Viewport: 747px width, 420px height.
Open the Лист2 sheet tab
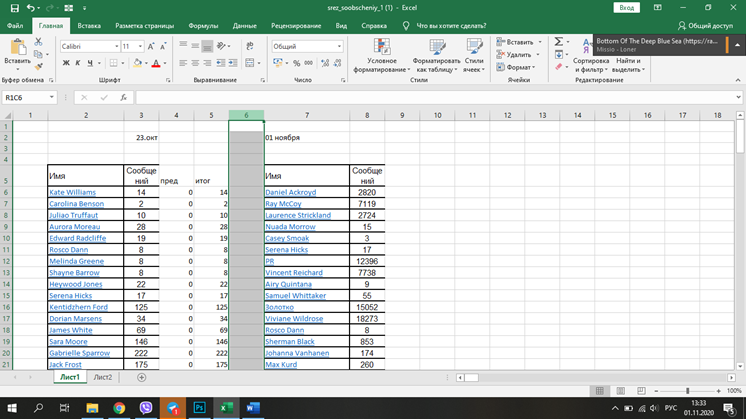click(x=102, y=377)
